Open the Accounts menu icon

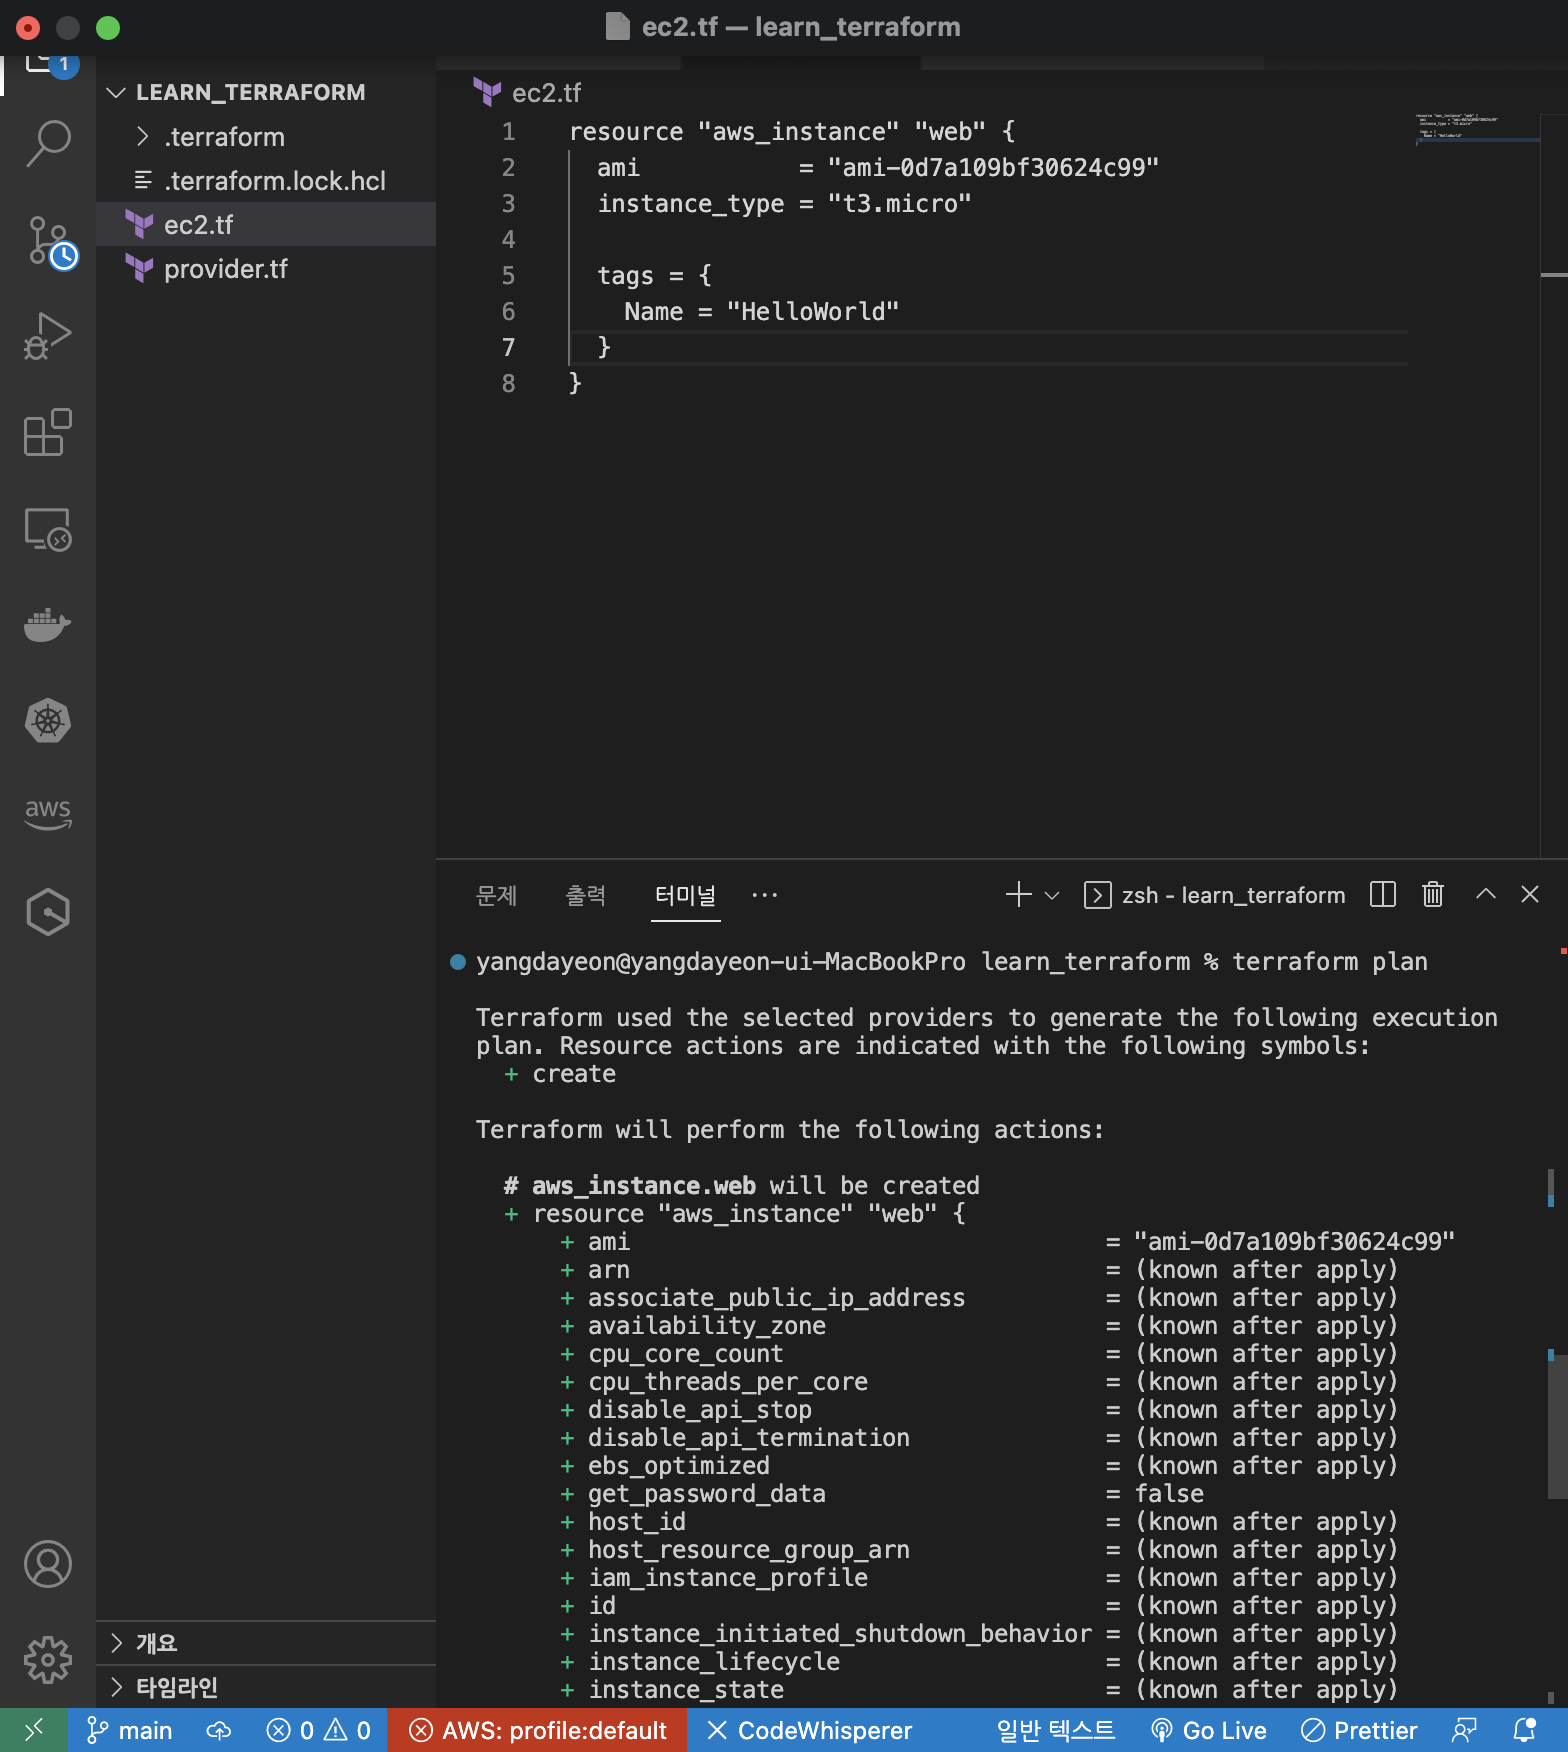click(x=48, y=1564)
